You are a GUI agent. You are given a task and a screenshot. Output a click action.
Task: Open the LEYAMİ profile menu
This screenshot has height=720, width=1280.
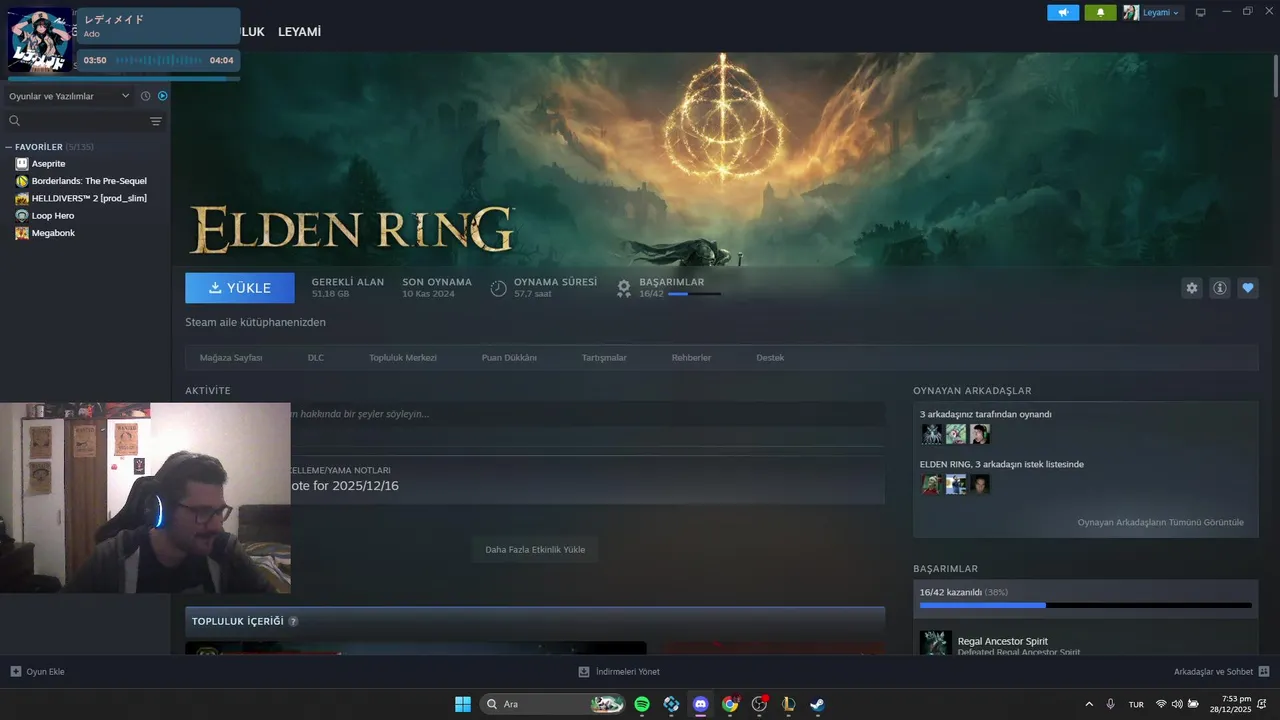tap(299, 32)
